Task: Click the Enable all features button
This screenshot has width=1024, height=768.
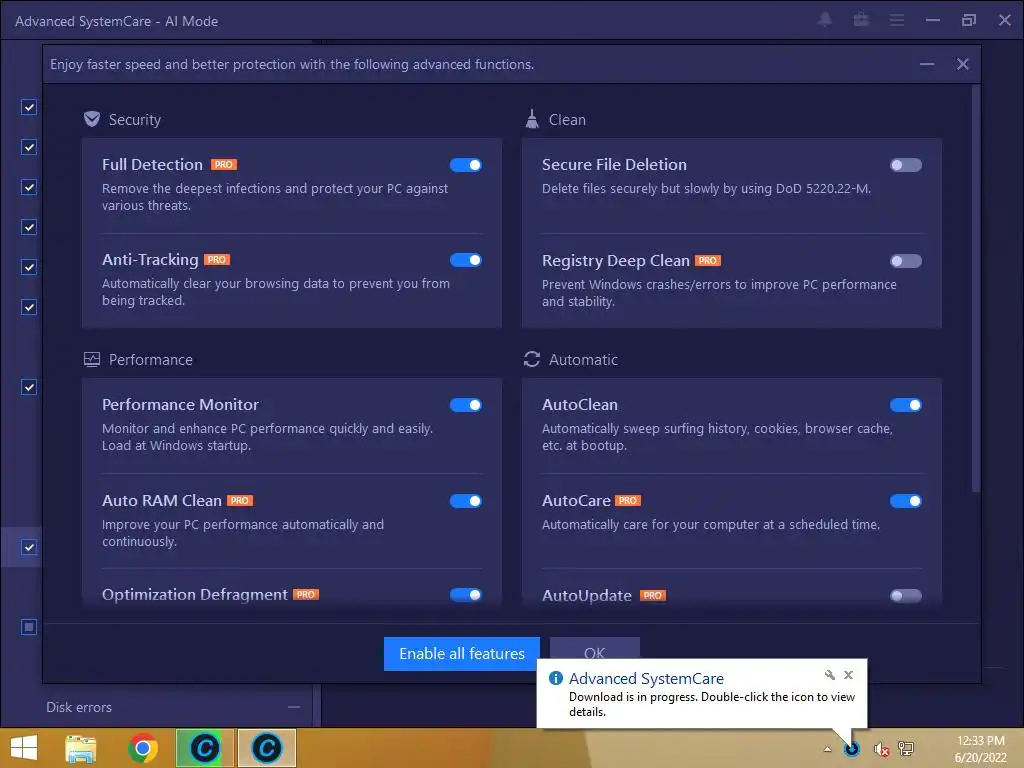Action: [x=462, y=654]
